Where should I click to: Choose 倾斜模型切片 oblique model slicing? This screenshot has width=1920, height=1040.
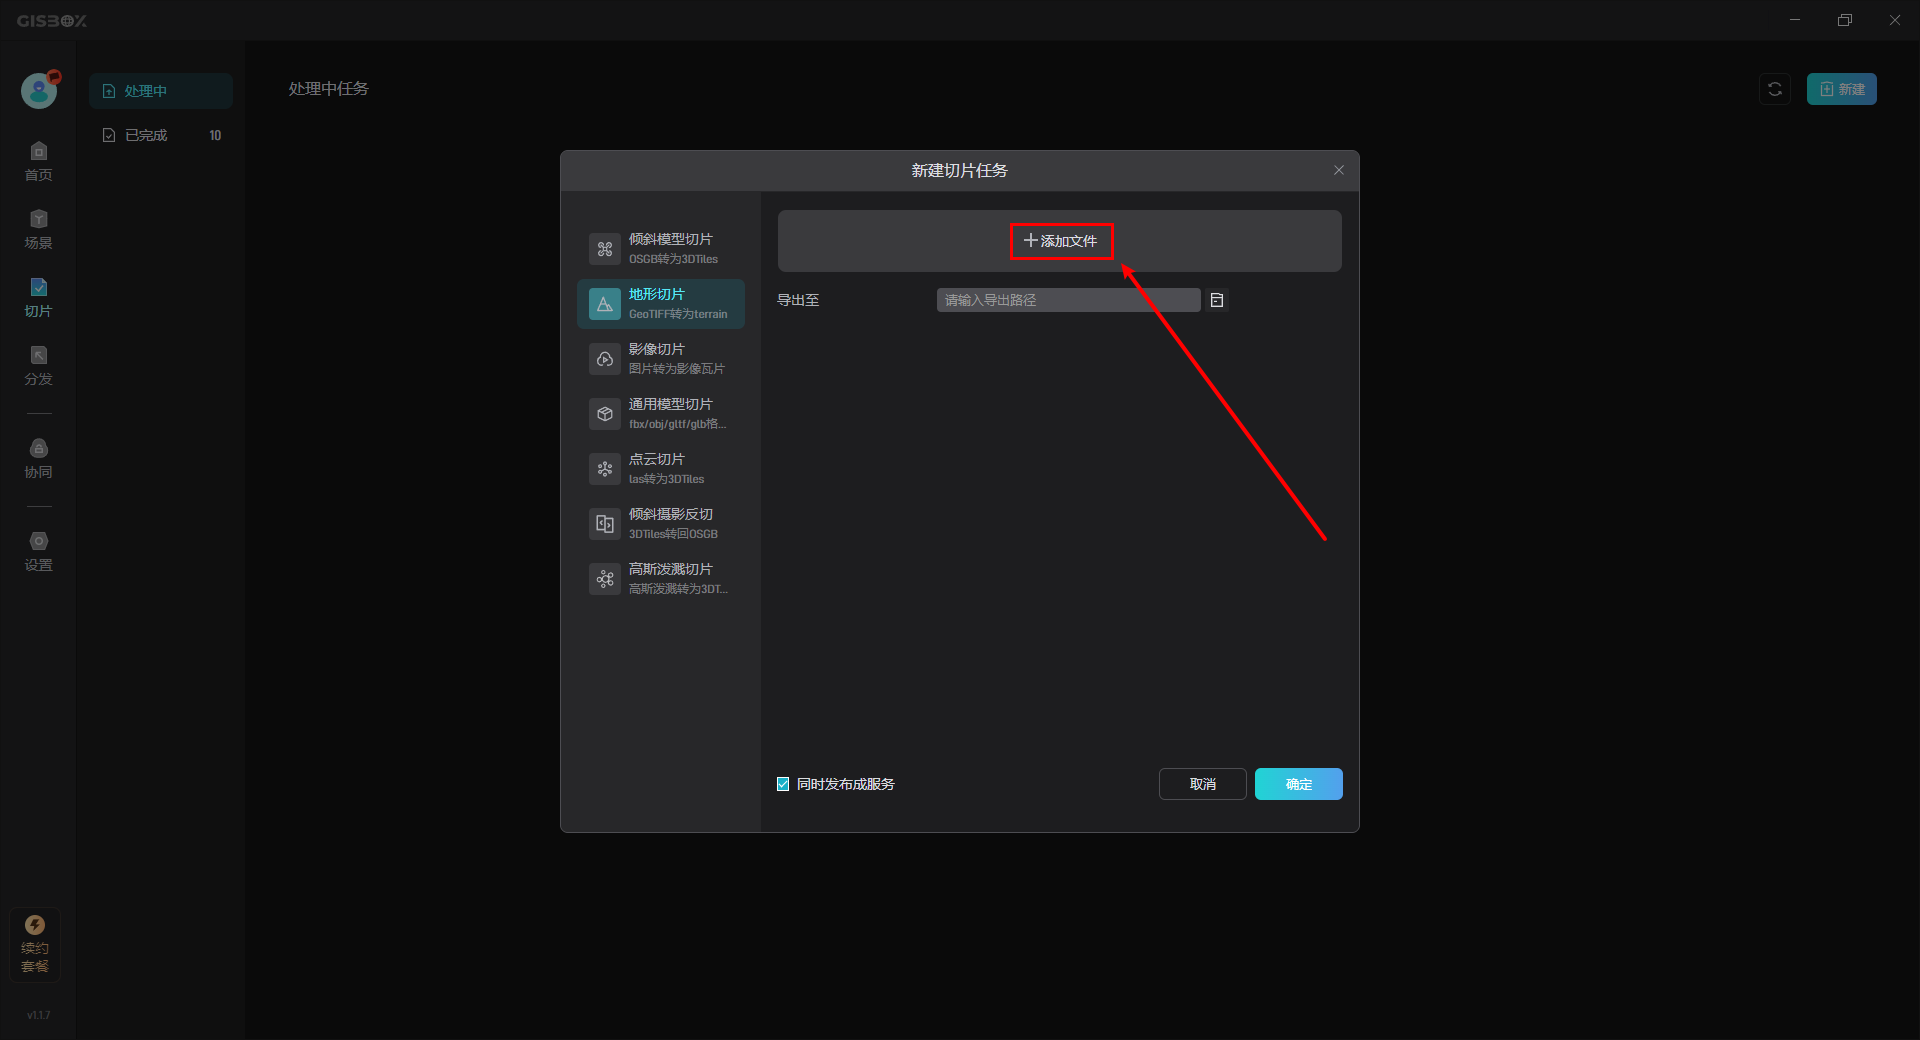coord(661,249)
